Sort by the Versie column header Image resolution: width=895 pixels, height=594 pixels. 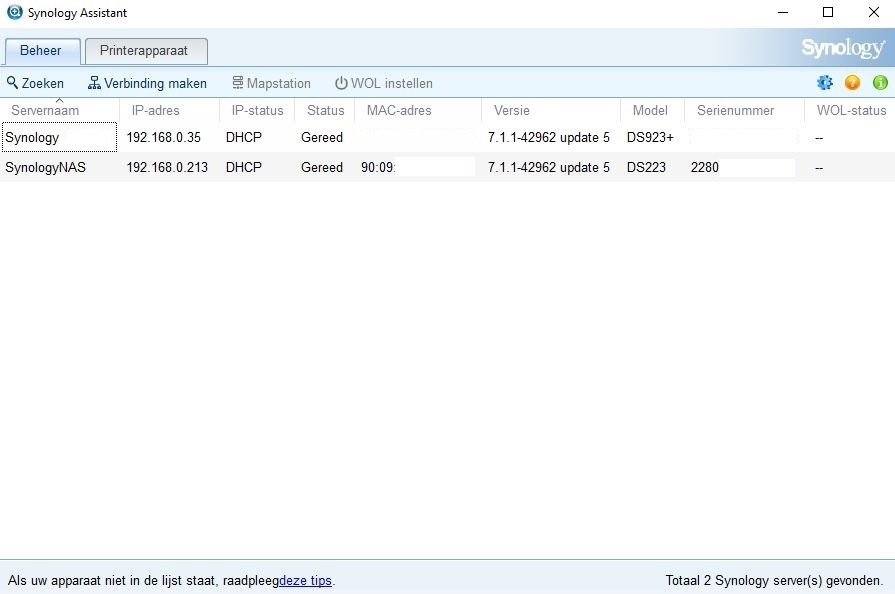coord(551,110)
